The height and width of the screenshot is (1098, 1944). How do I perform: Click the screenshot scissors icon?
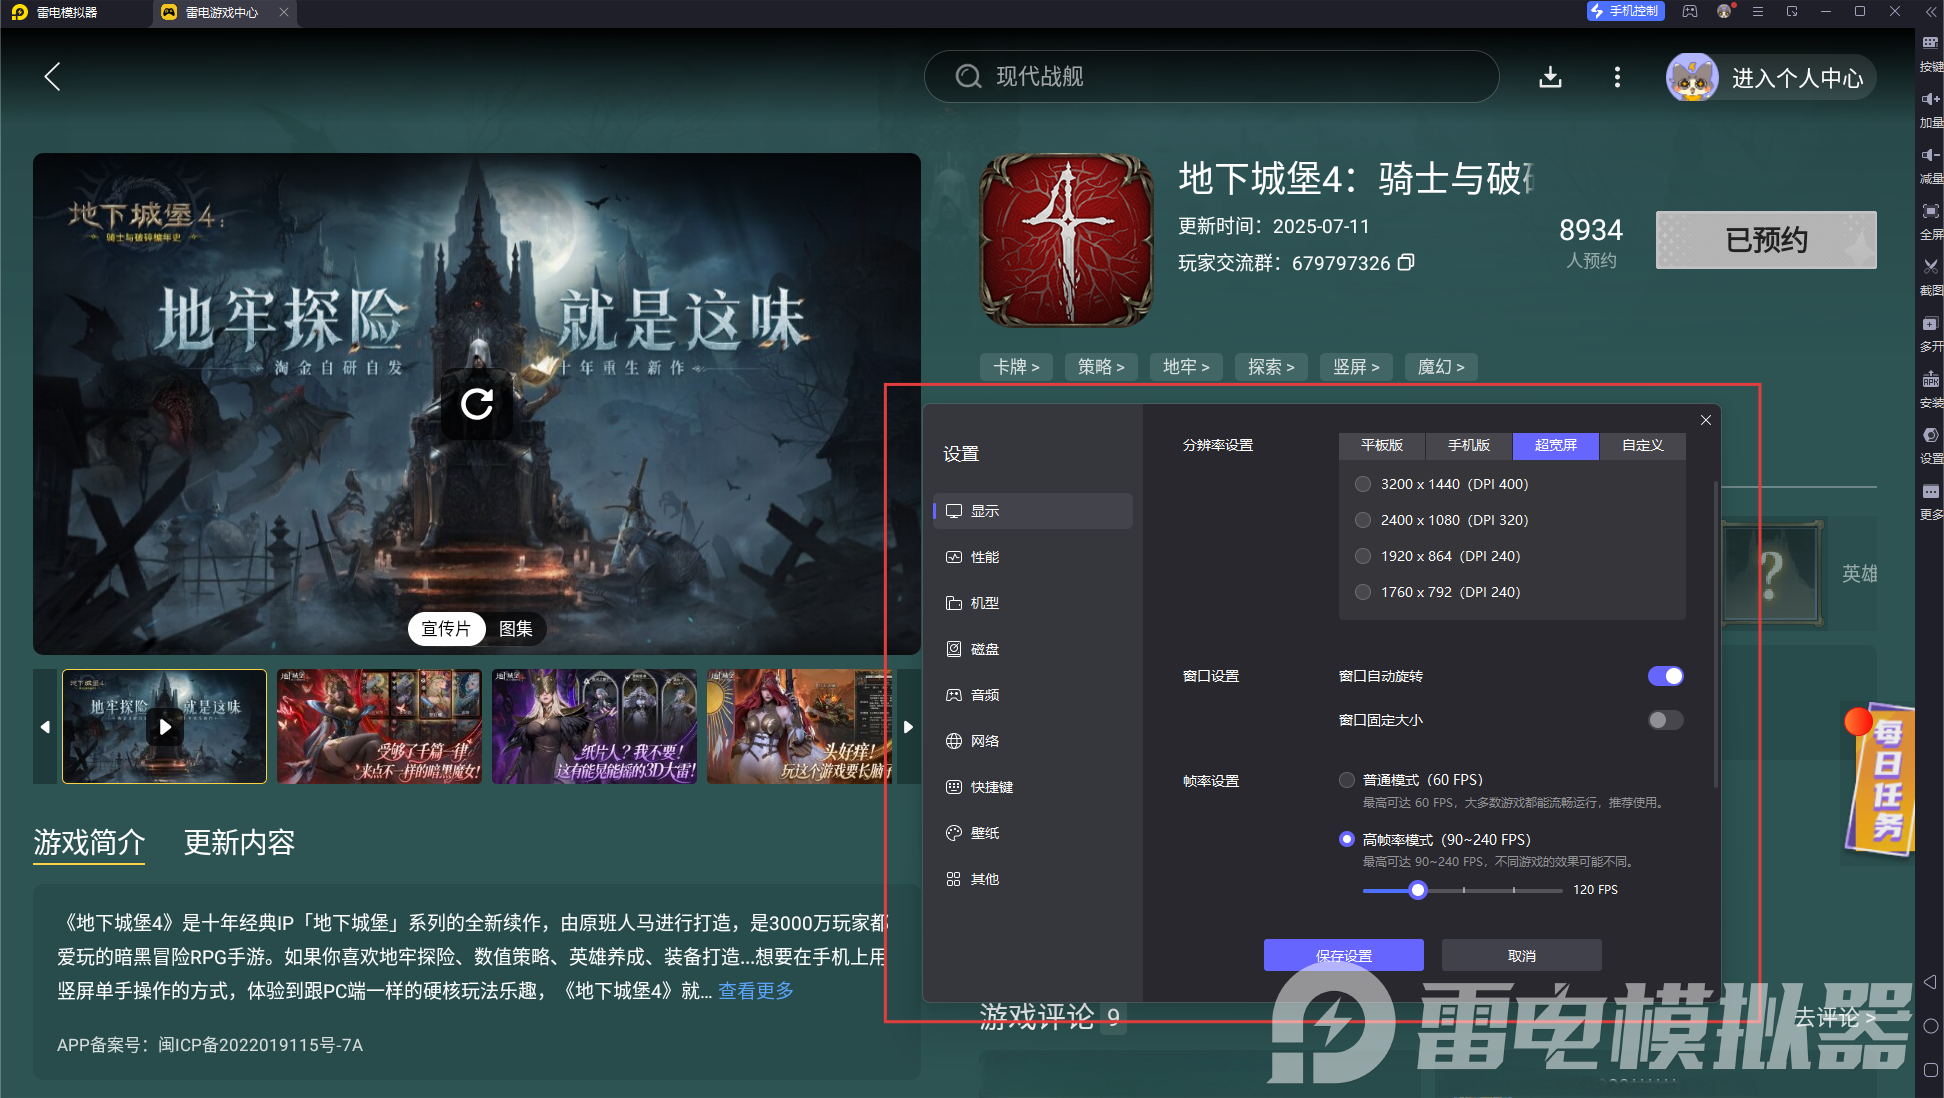(x=1930, y=267)
